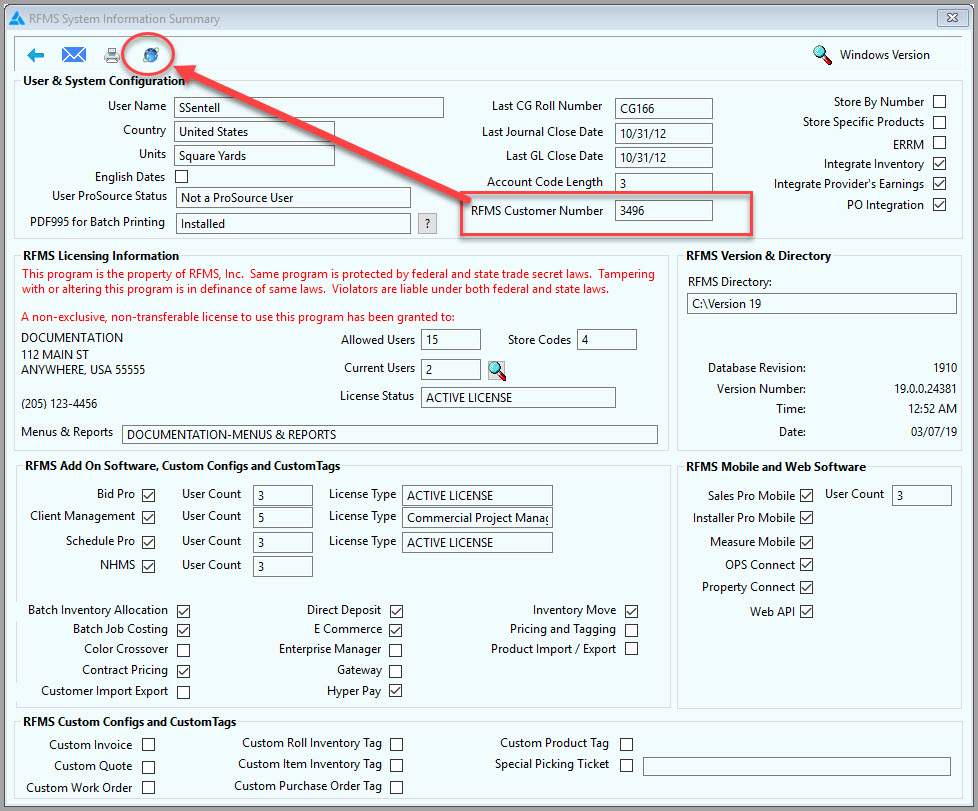Click the Units field Square Yards
This screenshot has height=811, width=978.
coord(254,155)
